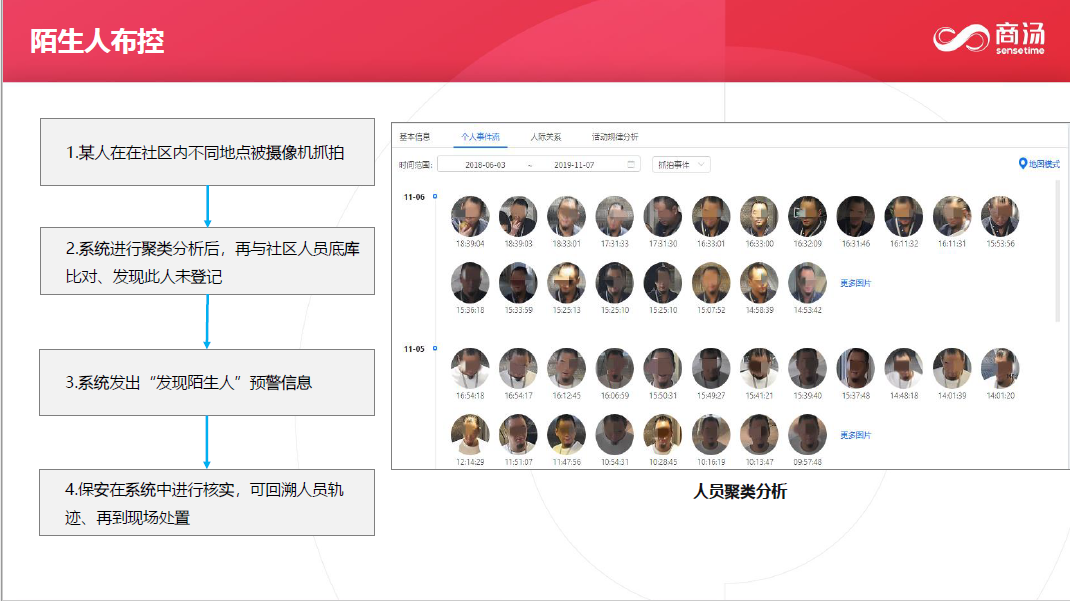Image resolution: width=1070 pixels, height=601 pixels.
Task: Click the 人员聚类分析 caption
Action: point(740,491)
